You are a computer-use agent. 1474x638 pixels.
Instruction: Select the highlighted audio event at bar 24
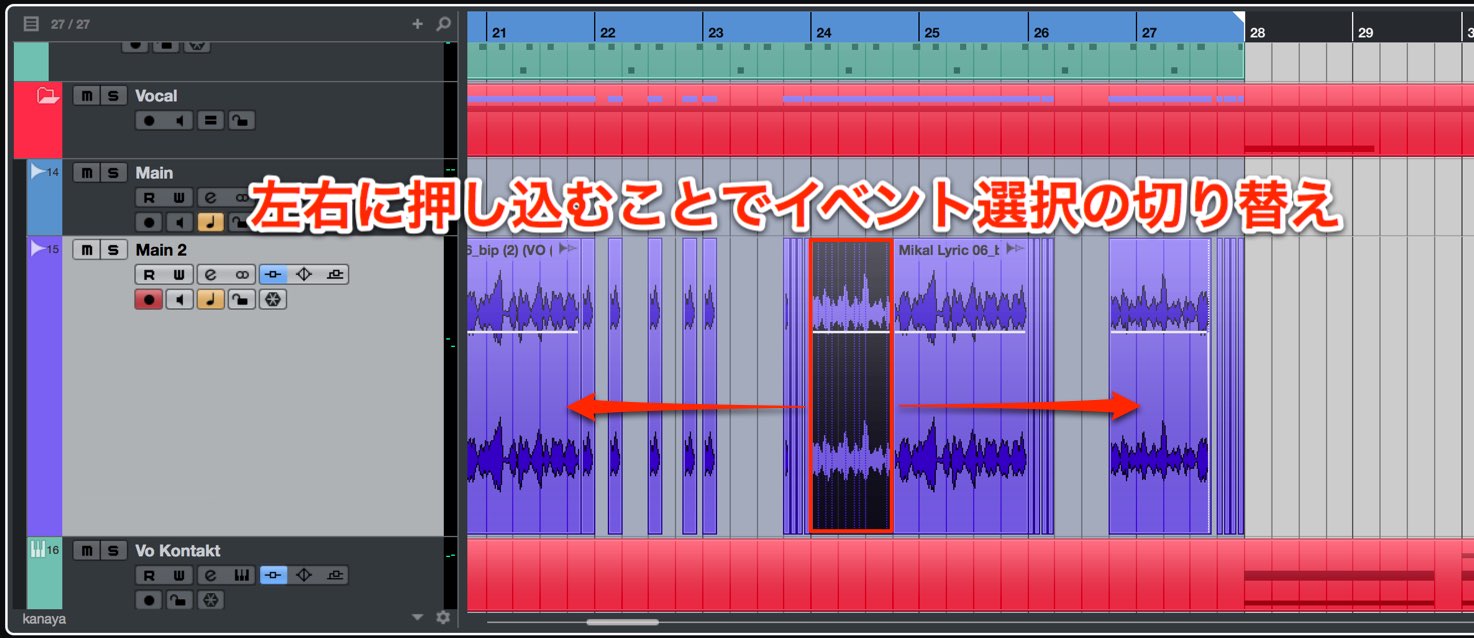[850, 385]
